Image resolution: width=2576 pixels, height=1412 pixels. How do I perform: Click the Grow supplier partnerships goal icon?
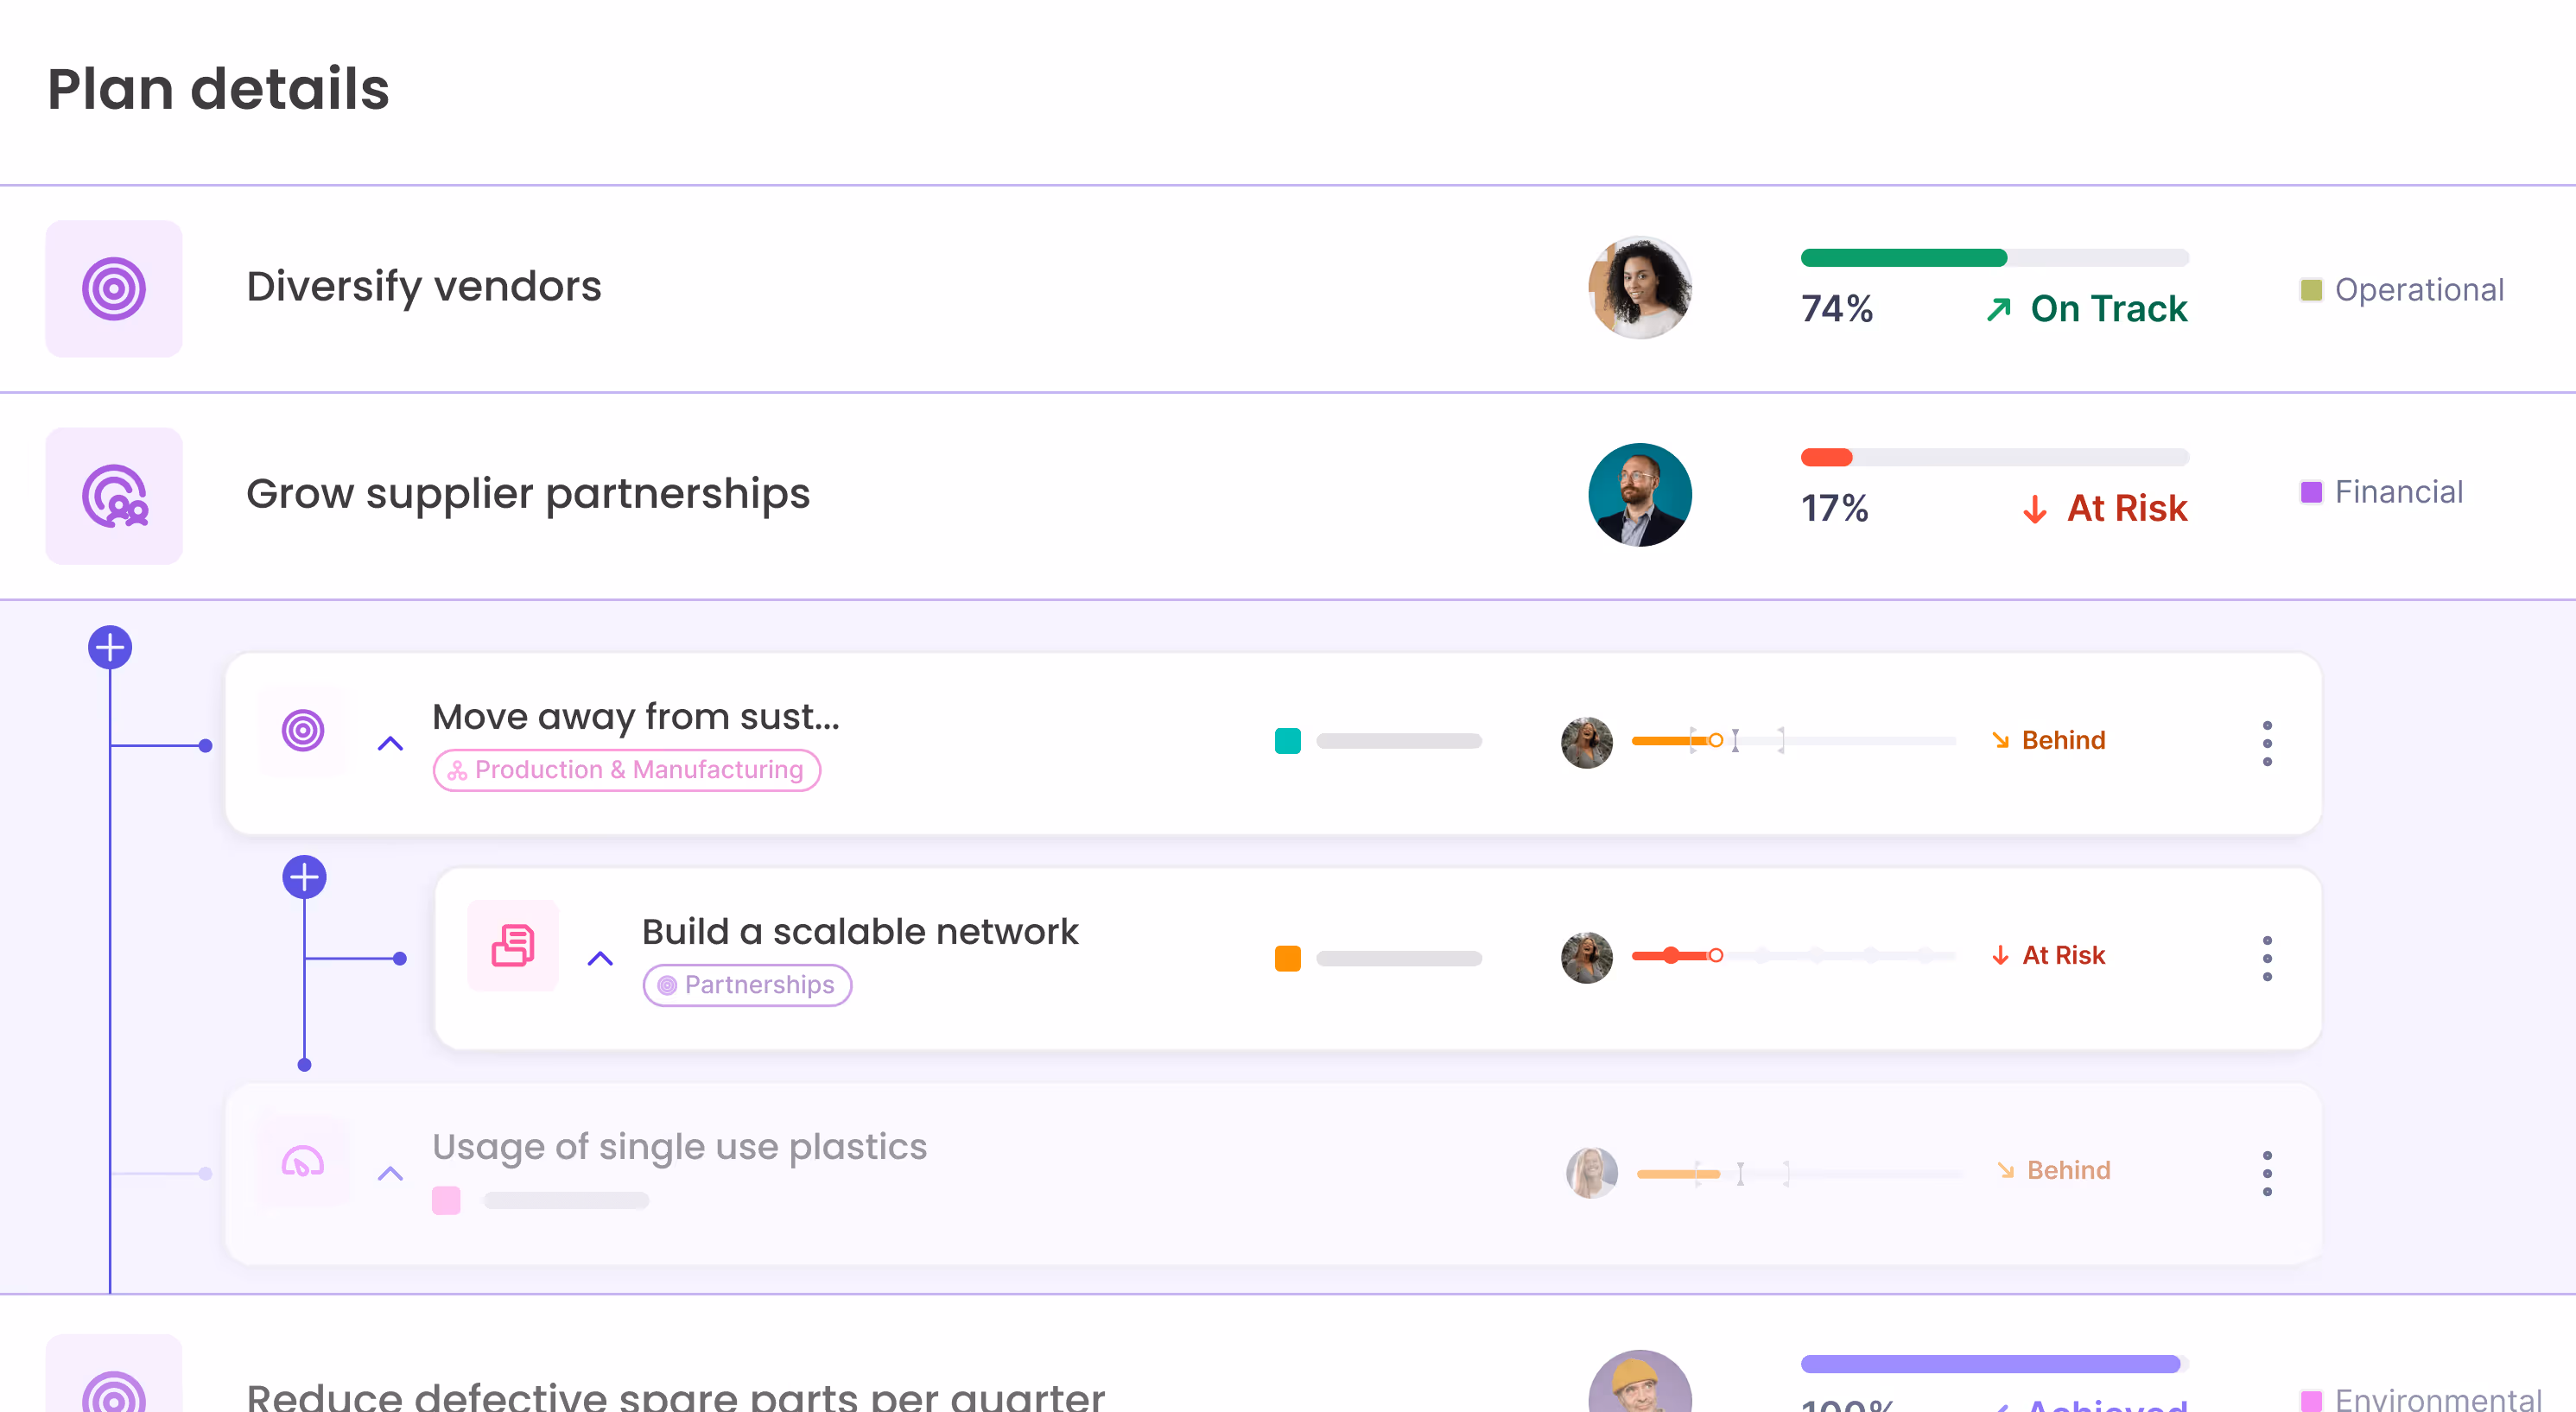click(x=114, y=494)
